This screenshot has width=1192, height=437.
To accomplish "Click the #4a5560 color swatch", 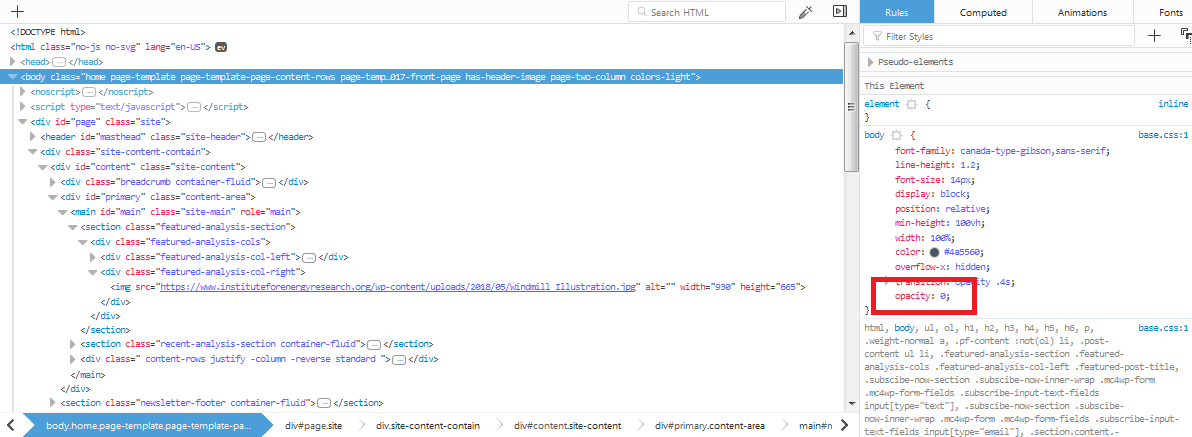I will click(934, 252).
